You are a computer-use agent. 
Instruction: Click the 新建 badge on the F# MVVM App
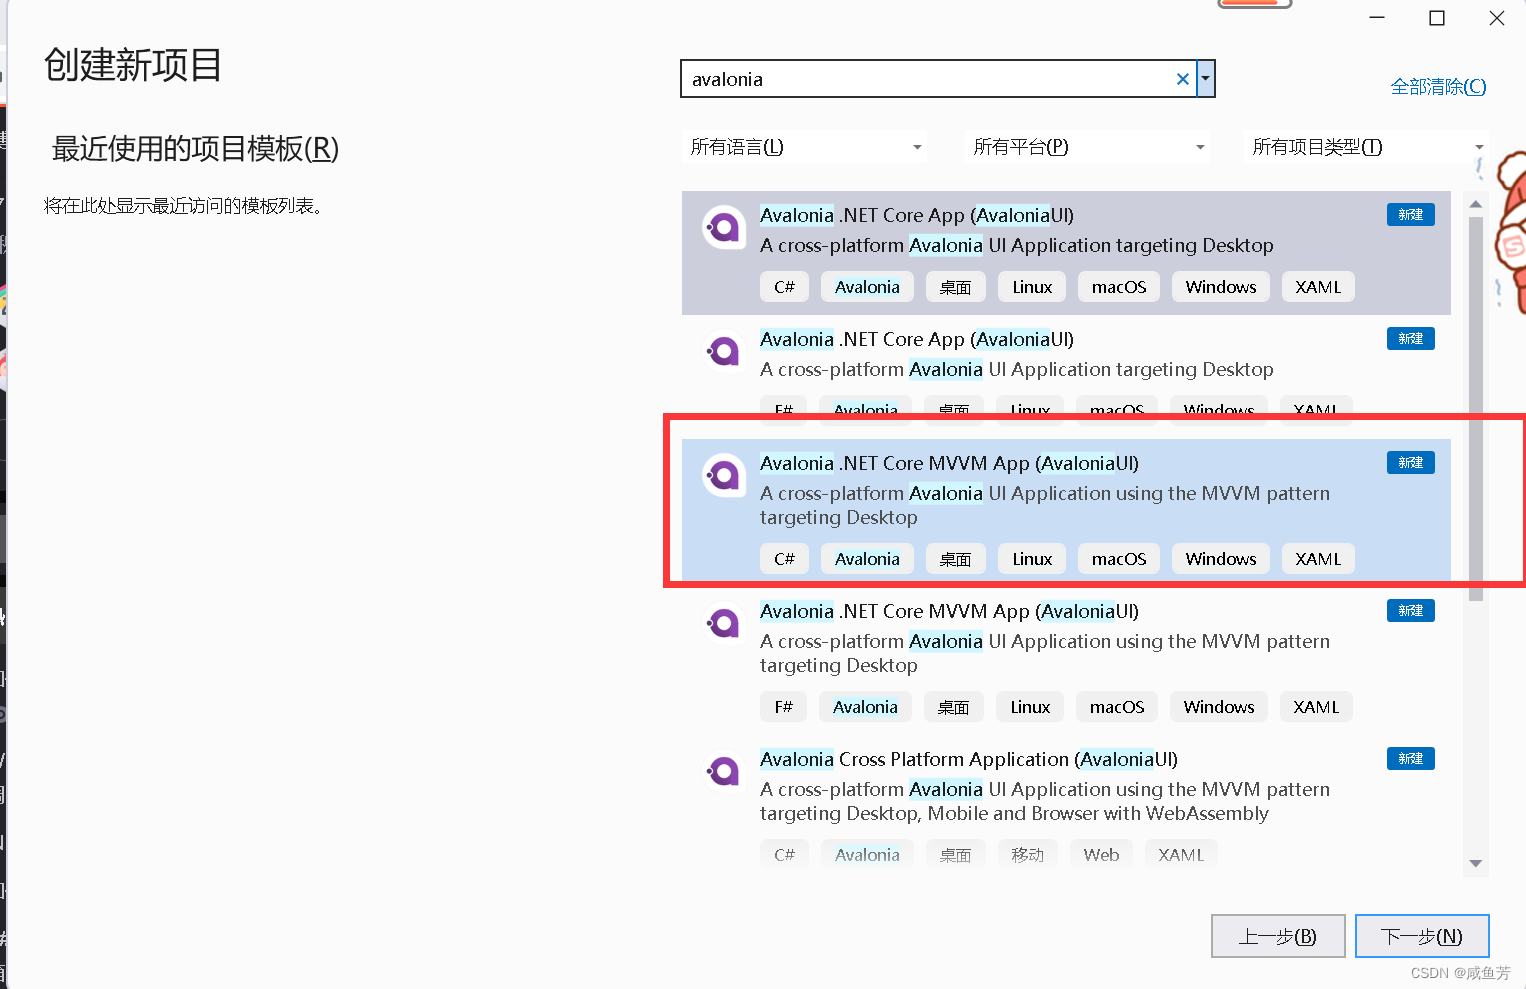pyautogui.click(x=1411, y=611)
